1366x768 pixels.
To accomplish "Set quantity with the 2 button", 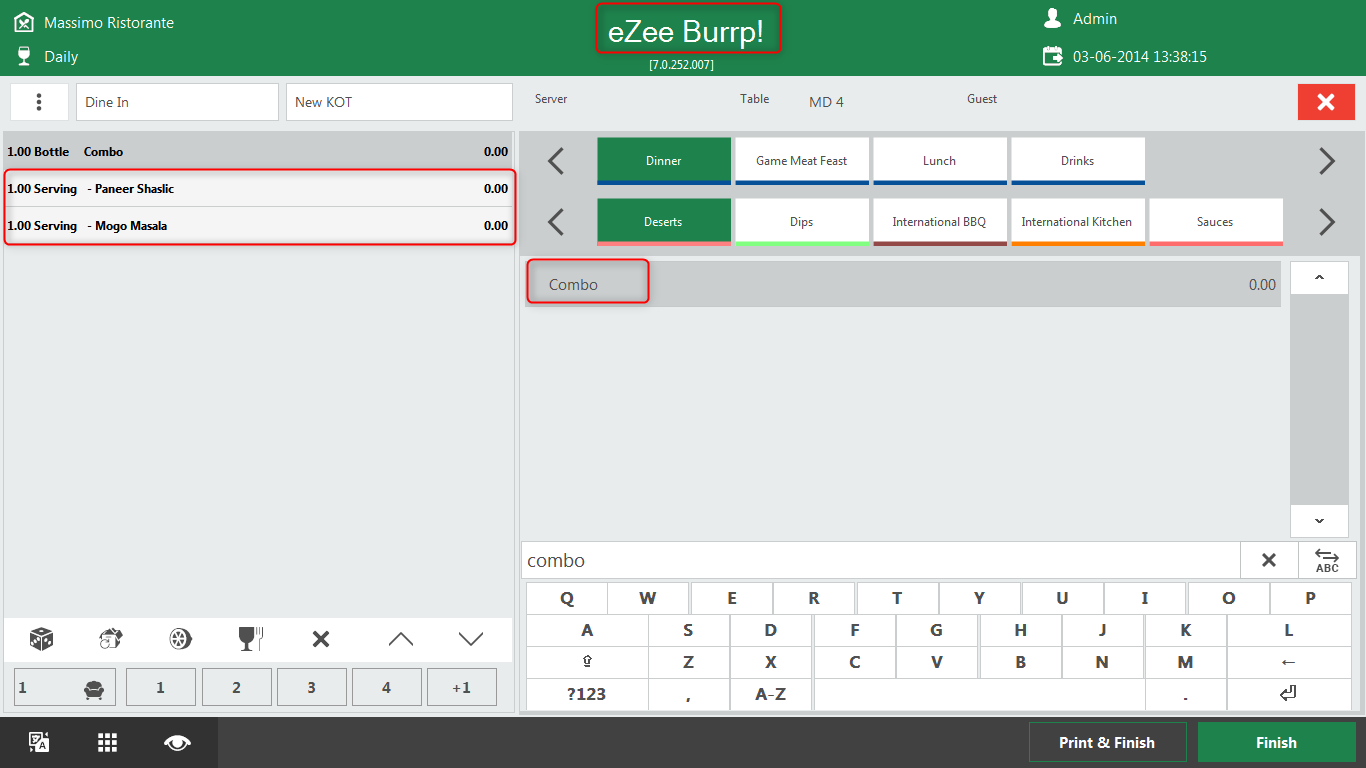I will 236,687.
